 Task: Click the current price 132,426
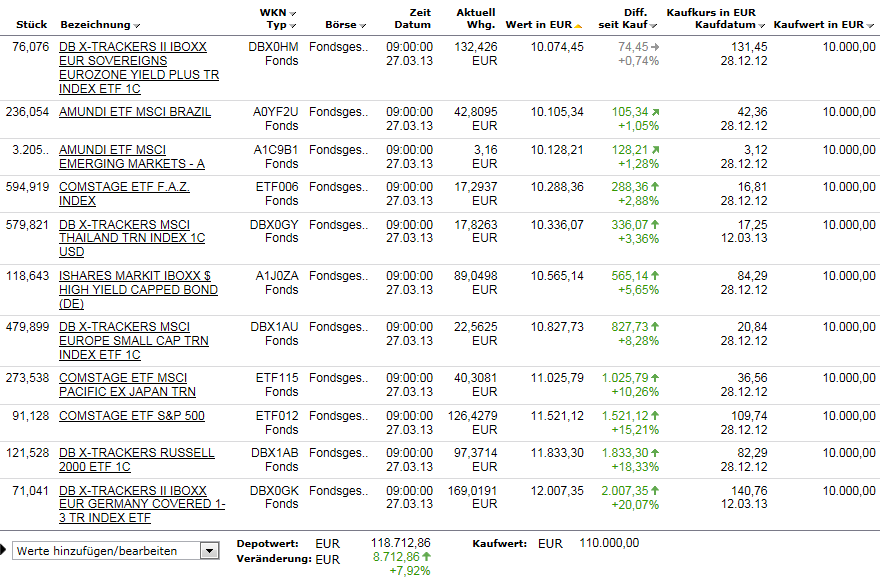(x=476, y=47)
